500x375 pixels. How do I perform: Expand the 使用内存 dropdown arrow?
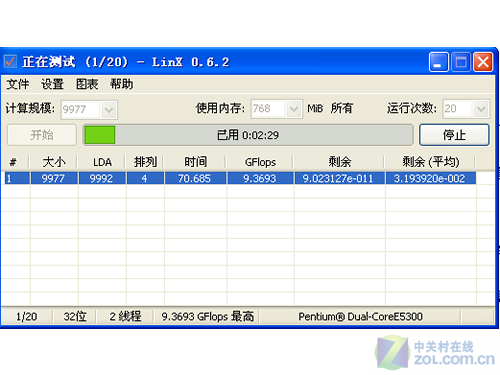click(294, 109)
